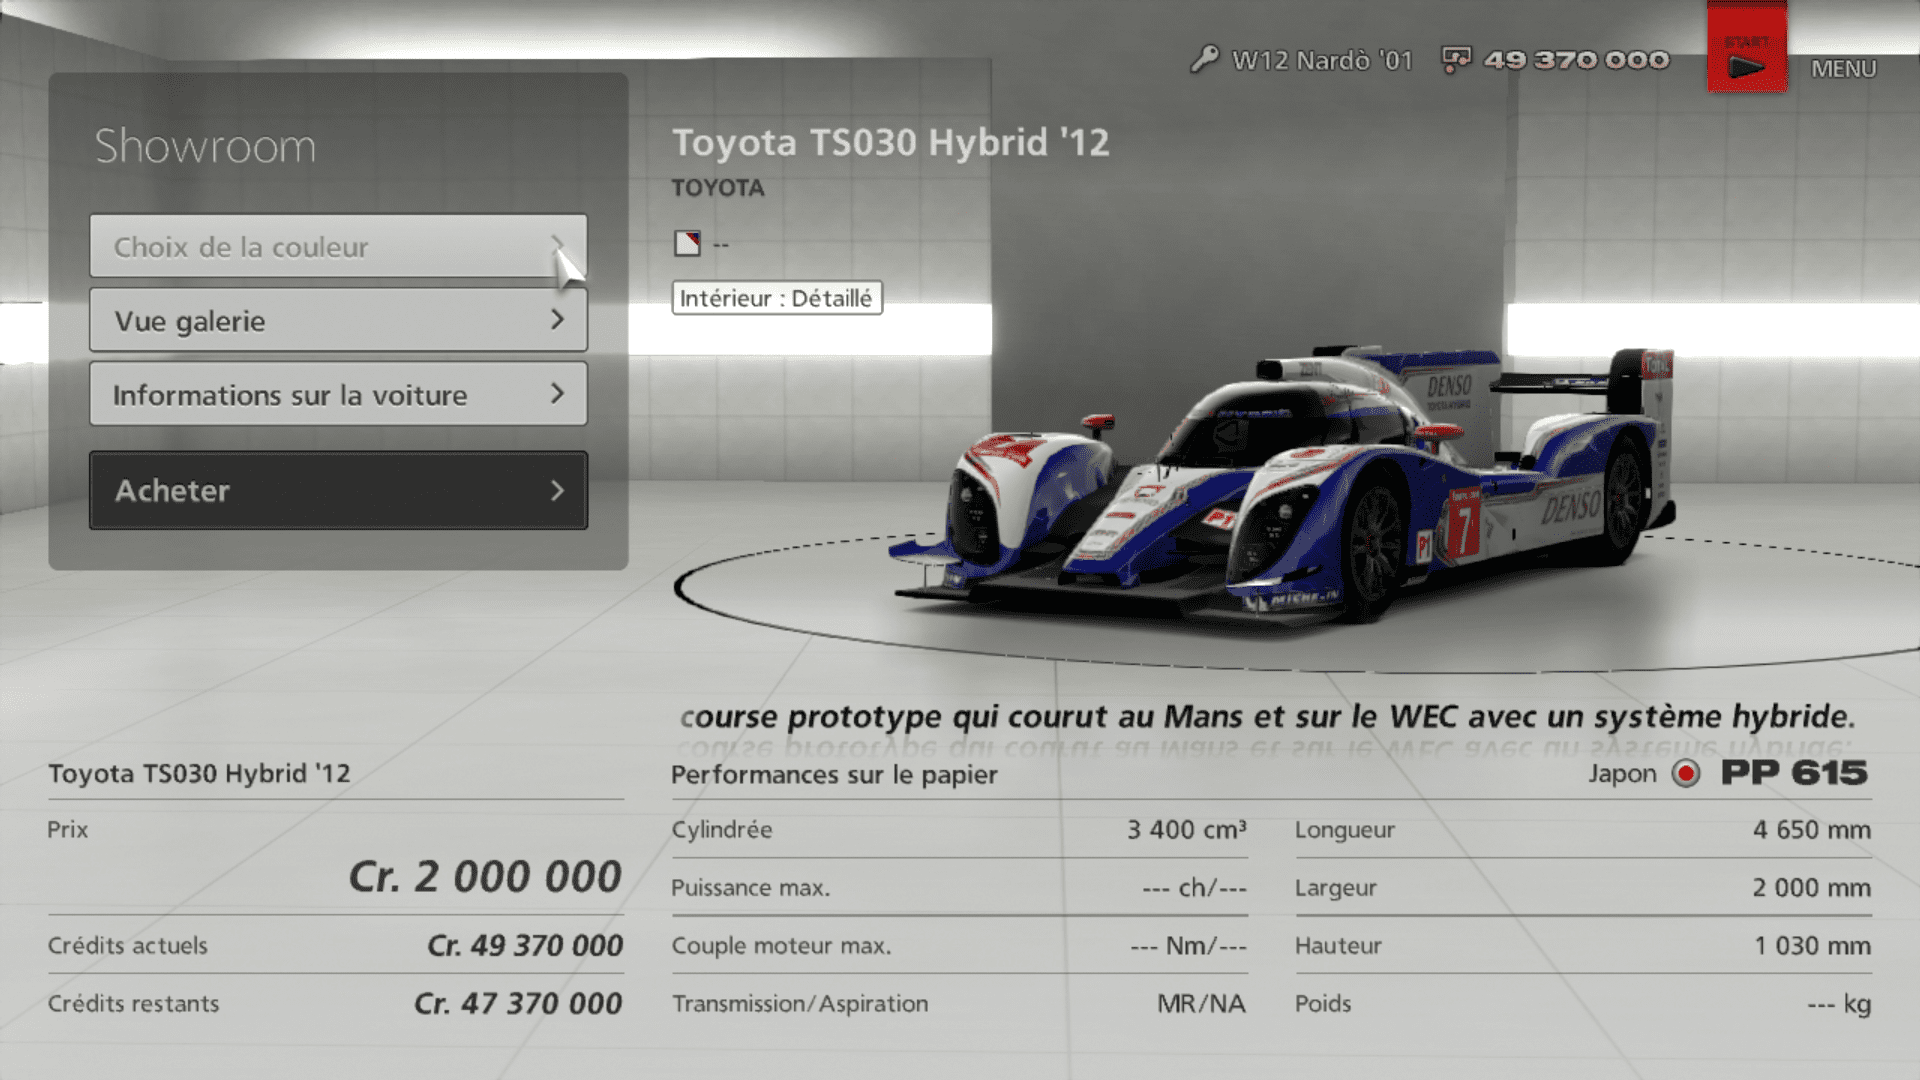Open the MENU label at top right
The height and width of the screenshot is (1080, 1920).
tap(1843, 69)
